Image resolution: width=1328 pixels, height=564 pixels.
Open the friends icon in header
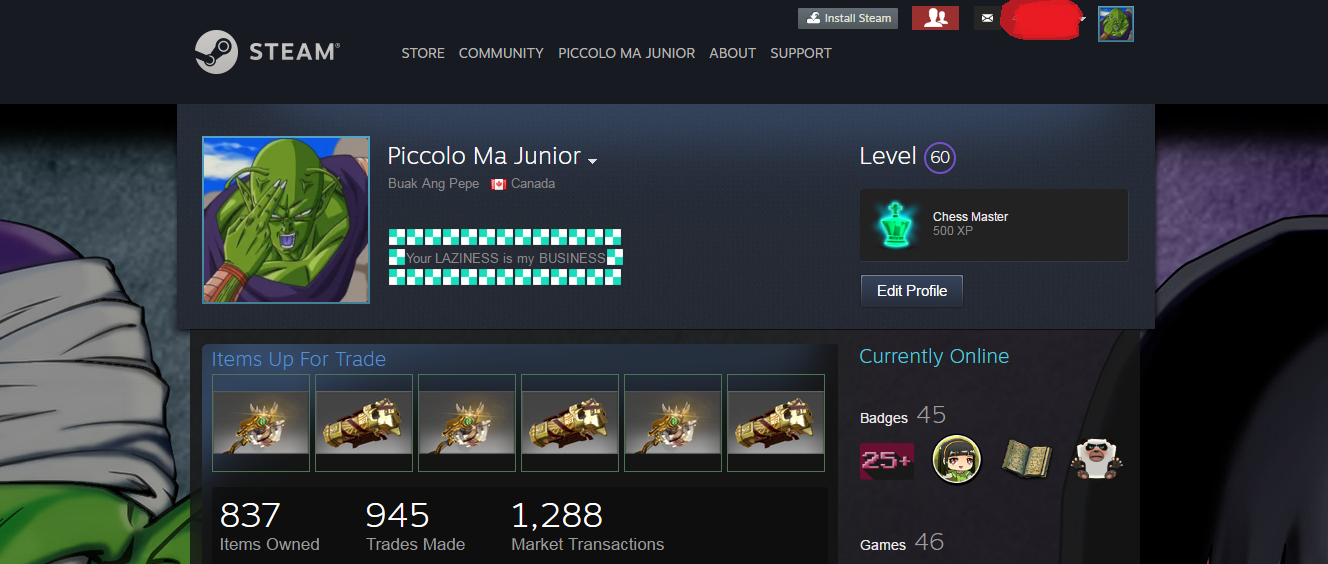[x=935, y=18]
